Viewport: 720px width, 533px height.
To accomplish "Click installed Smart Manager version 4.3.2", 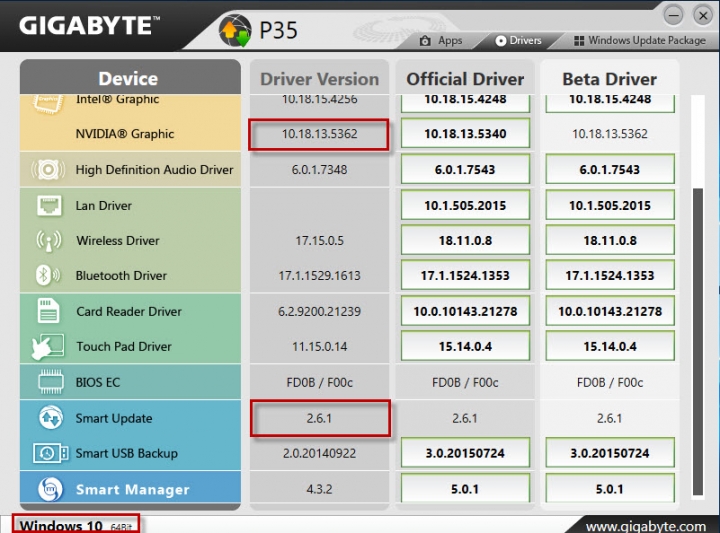I will tap(319, 489).
